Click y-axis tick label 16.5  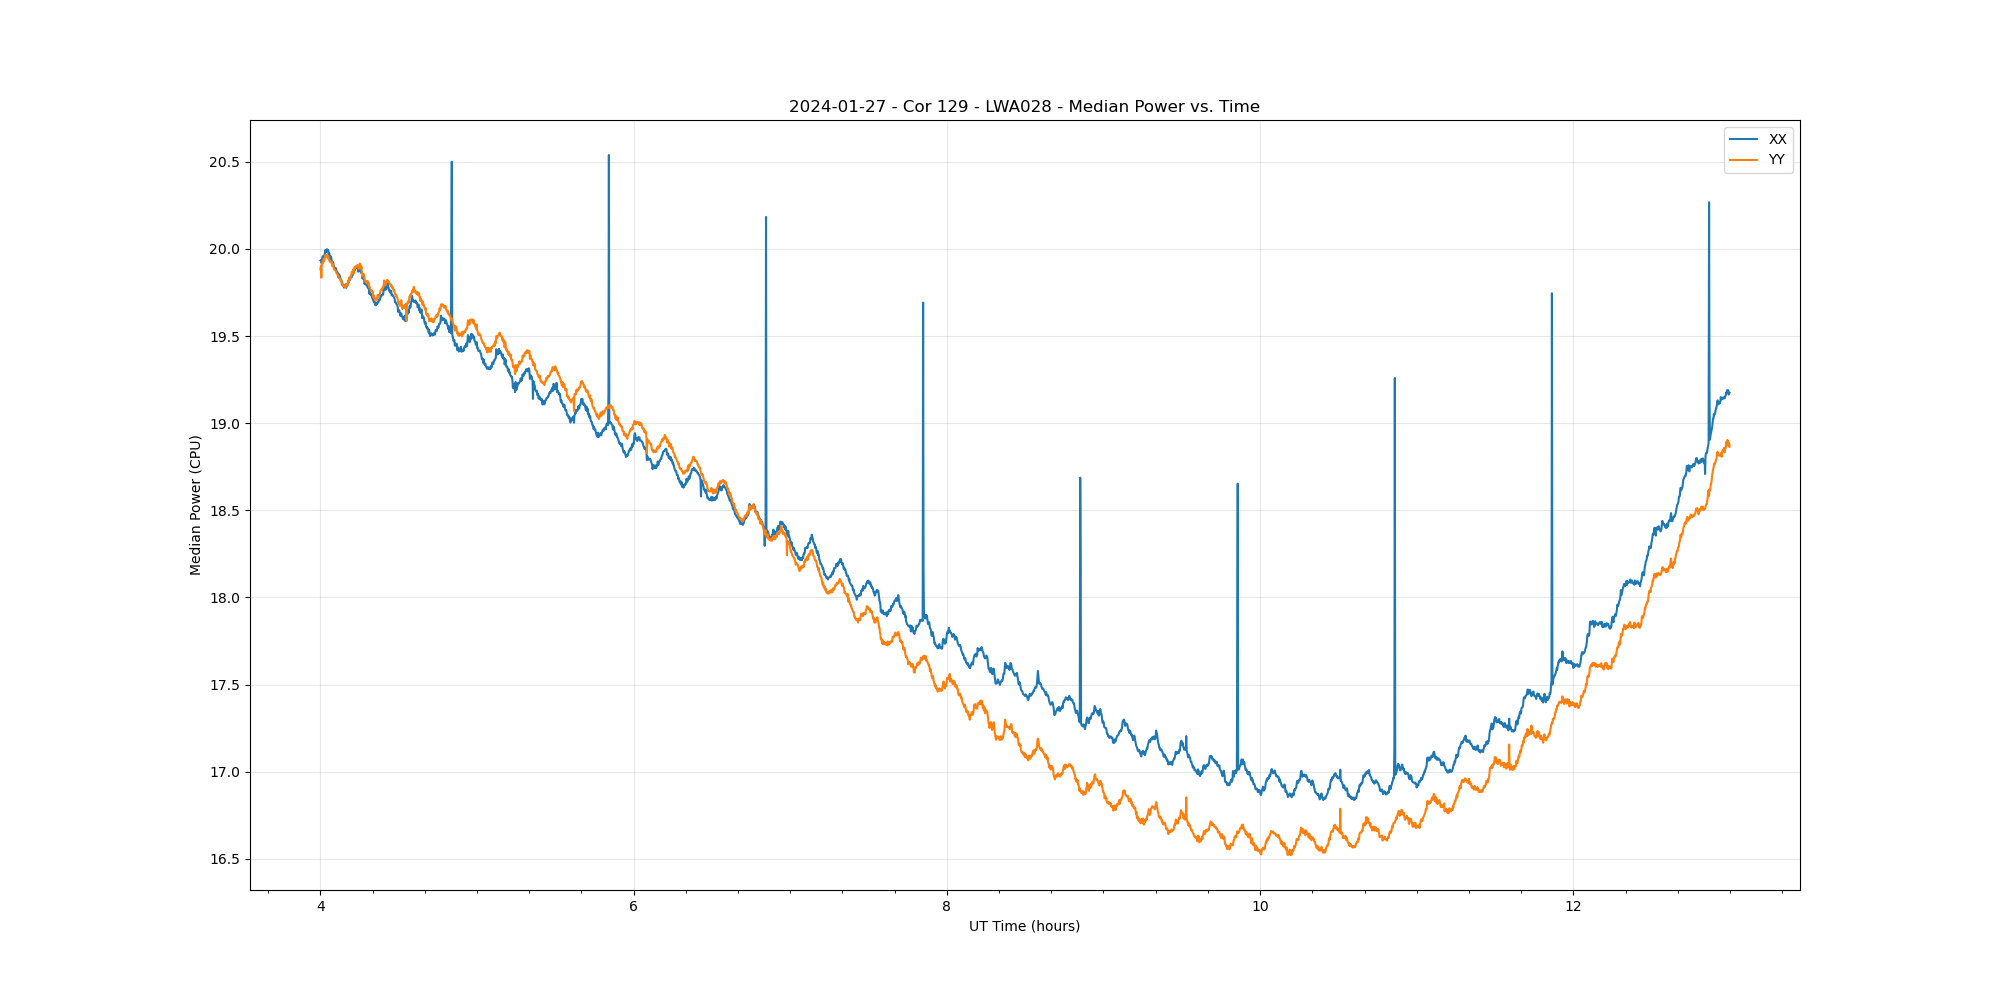(x=223, y=859)
